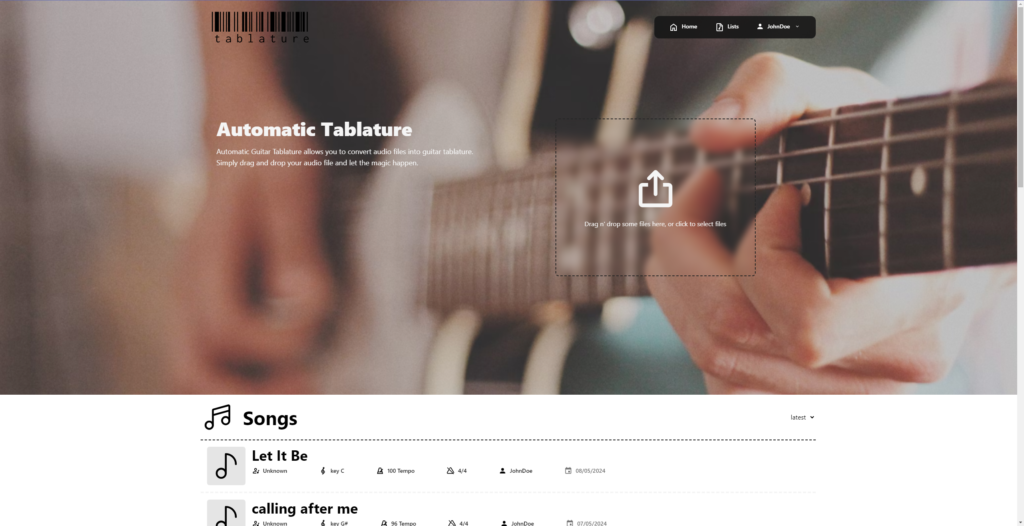
Task: Click the metronome icon beside 100 Tempo
Action: point(379,470)
